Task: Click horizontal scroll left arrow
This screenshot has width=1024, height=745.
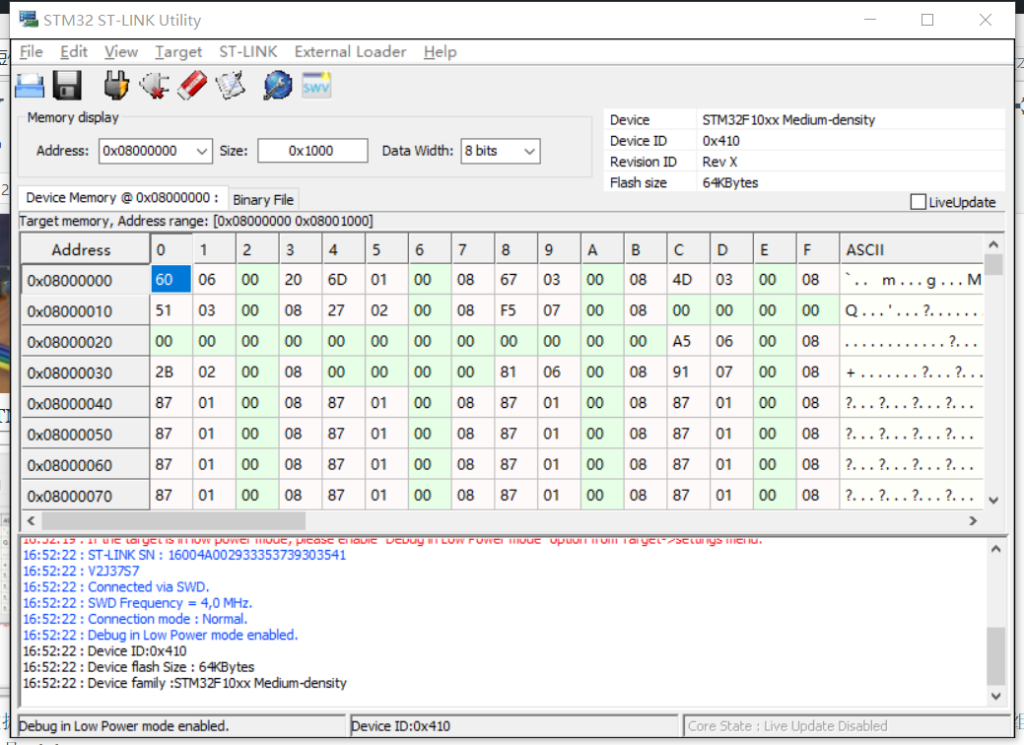Action: click(31, 520)
